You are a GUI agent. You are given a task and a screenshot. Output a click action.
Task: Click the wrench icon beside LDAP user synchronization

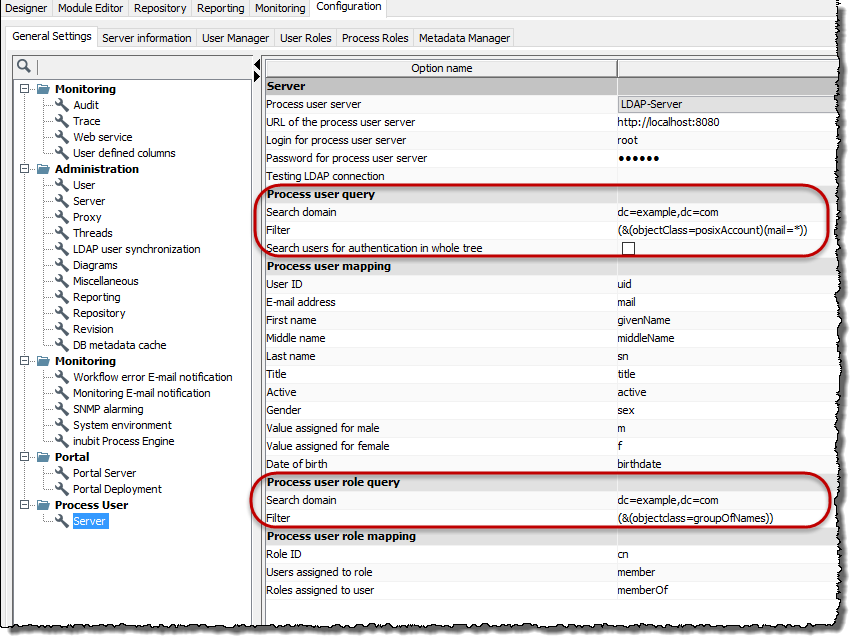point(62,249)
